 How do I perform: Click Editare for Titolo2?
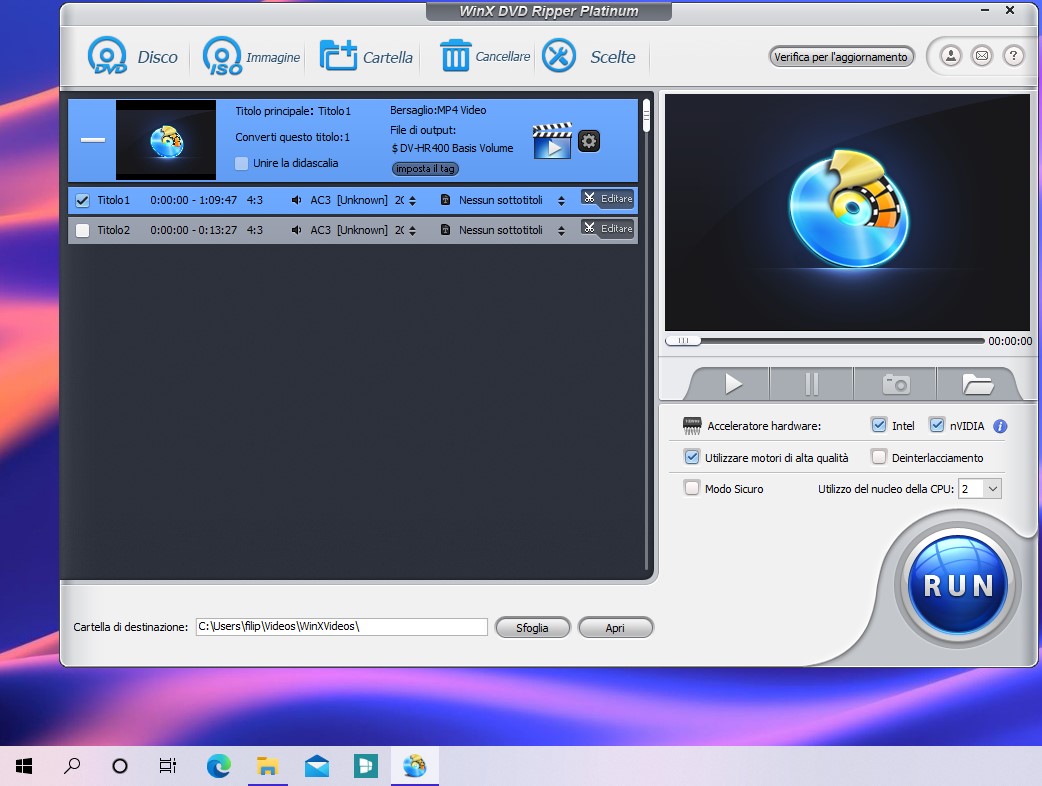(x=607, y=229)
